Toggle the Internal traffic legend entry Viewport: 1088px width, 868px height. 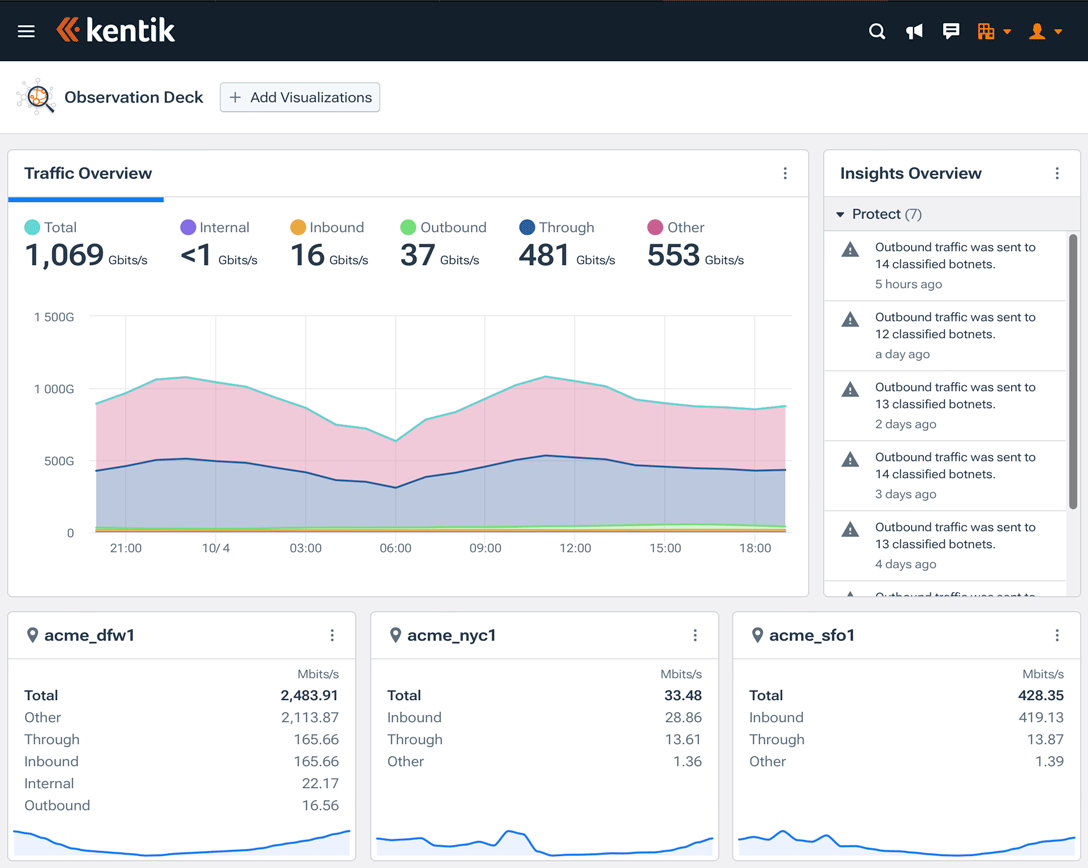pyautogui.click(x=215, y=227)
